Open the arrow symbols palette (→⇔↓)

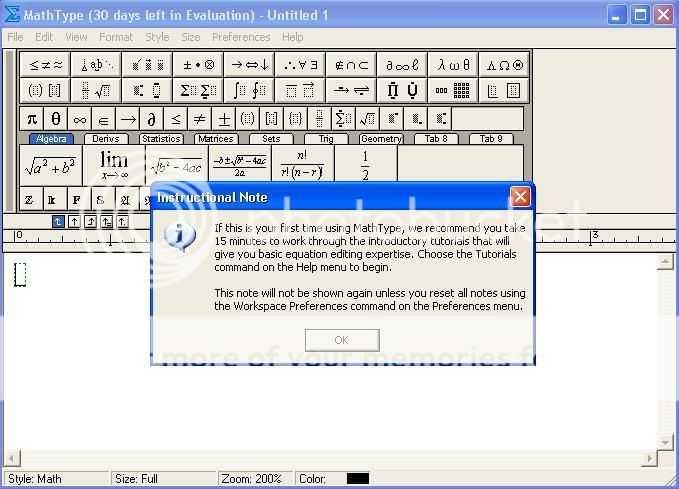click(x=246, y=65)
